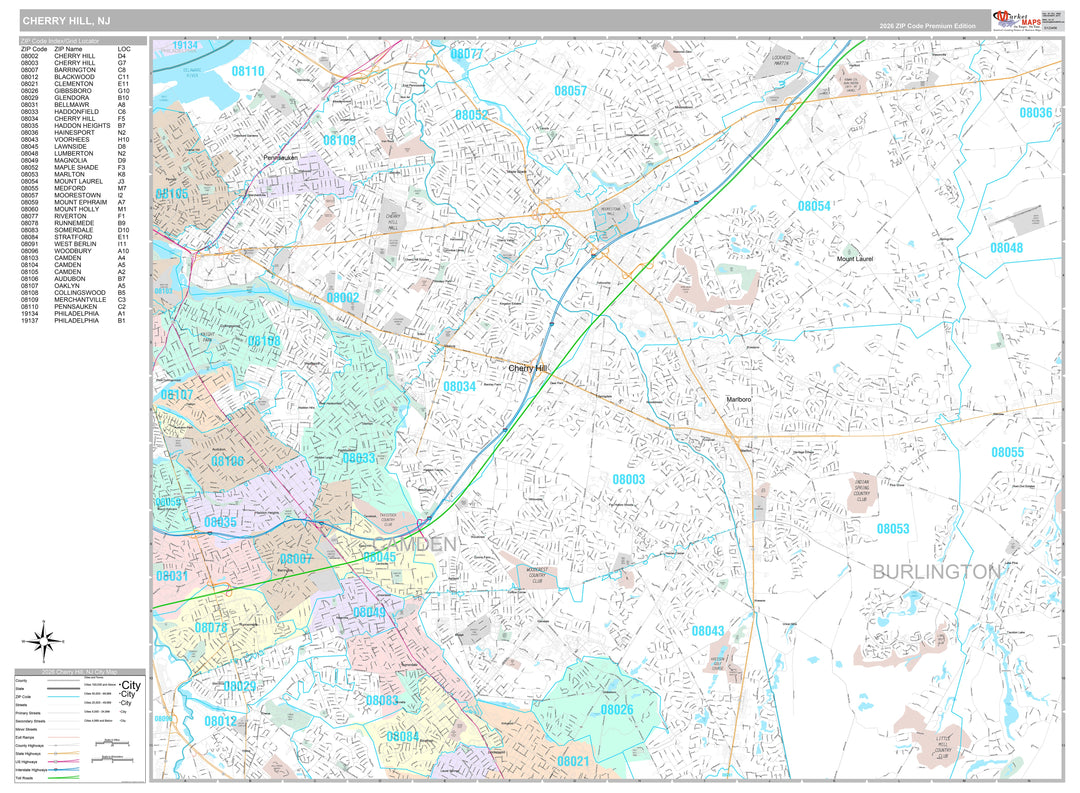Screen dimensions: 1080x793
Task: Click the 08109 ZIP label on the map
Action: tap(340, 141)
